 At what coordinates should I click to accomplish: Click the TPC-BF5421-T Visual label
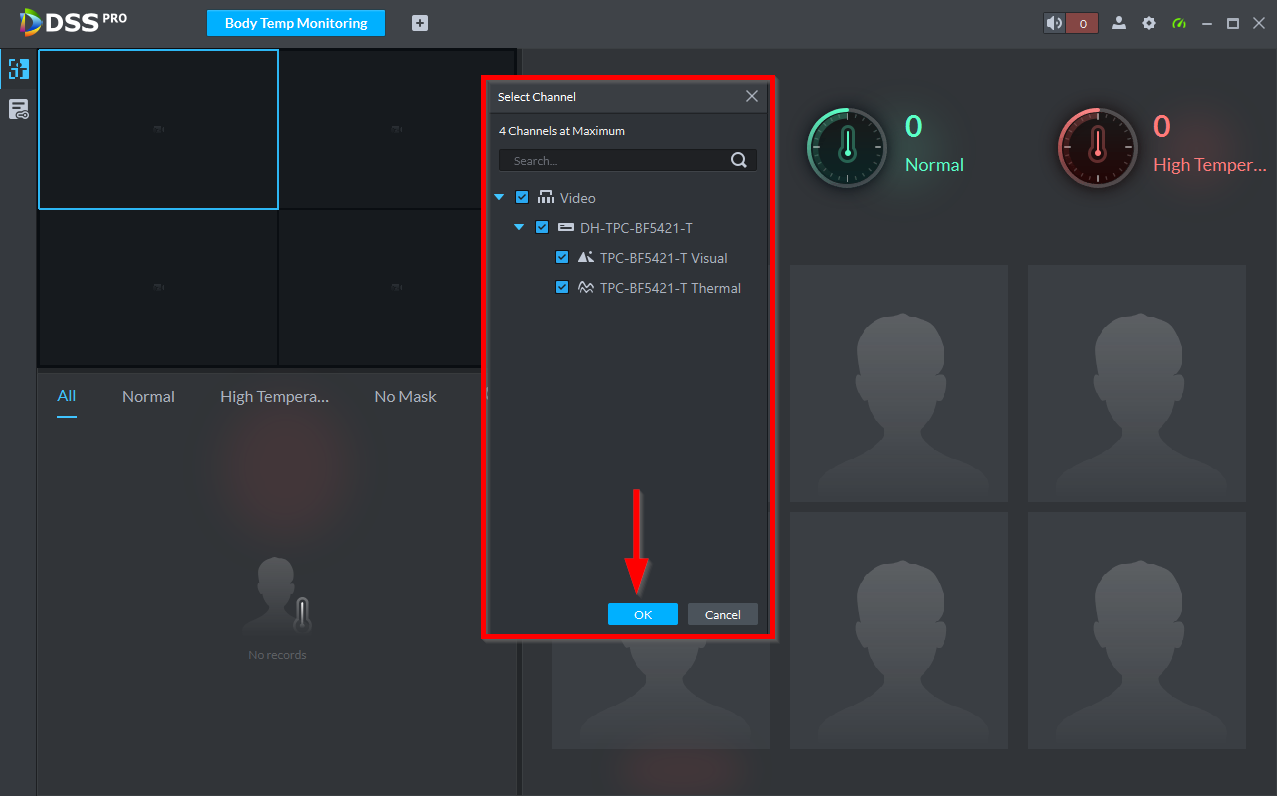(663, 258)
